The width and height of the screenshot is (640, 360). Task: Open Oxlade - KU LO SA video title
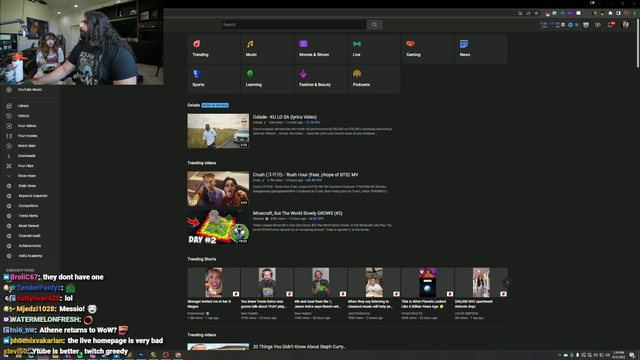pos(284,117)
